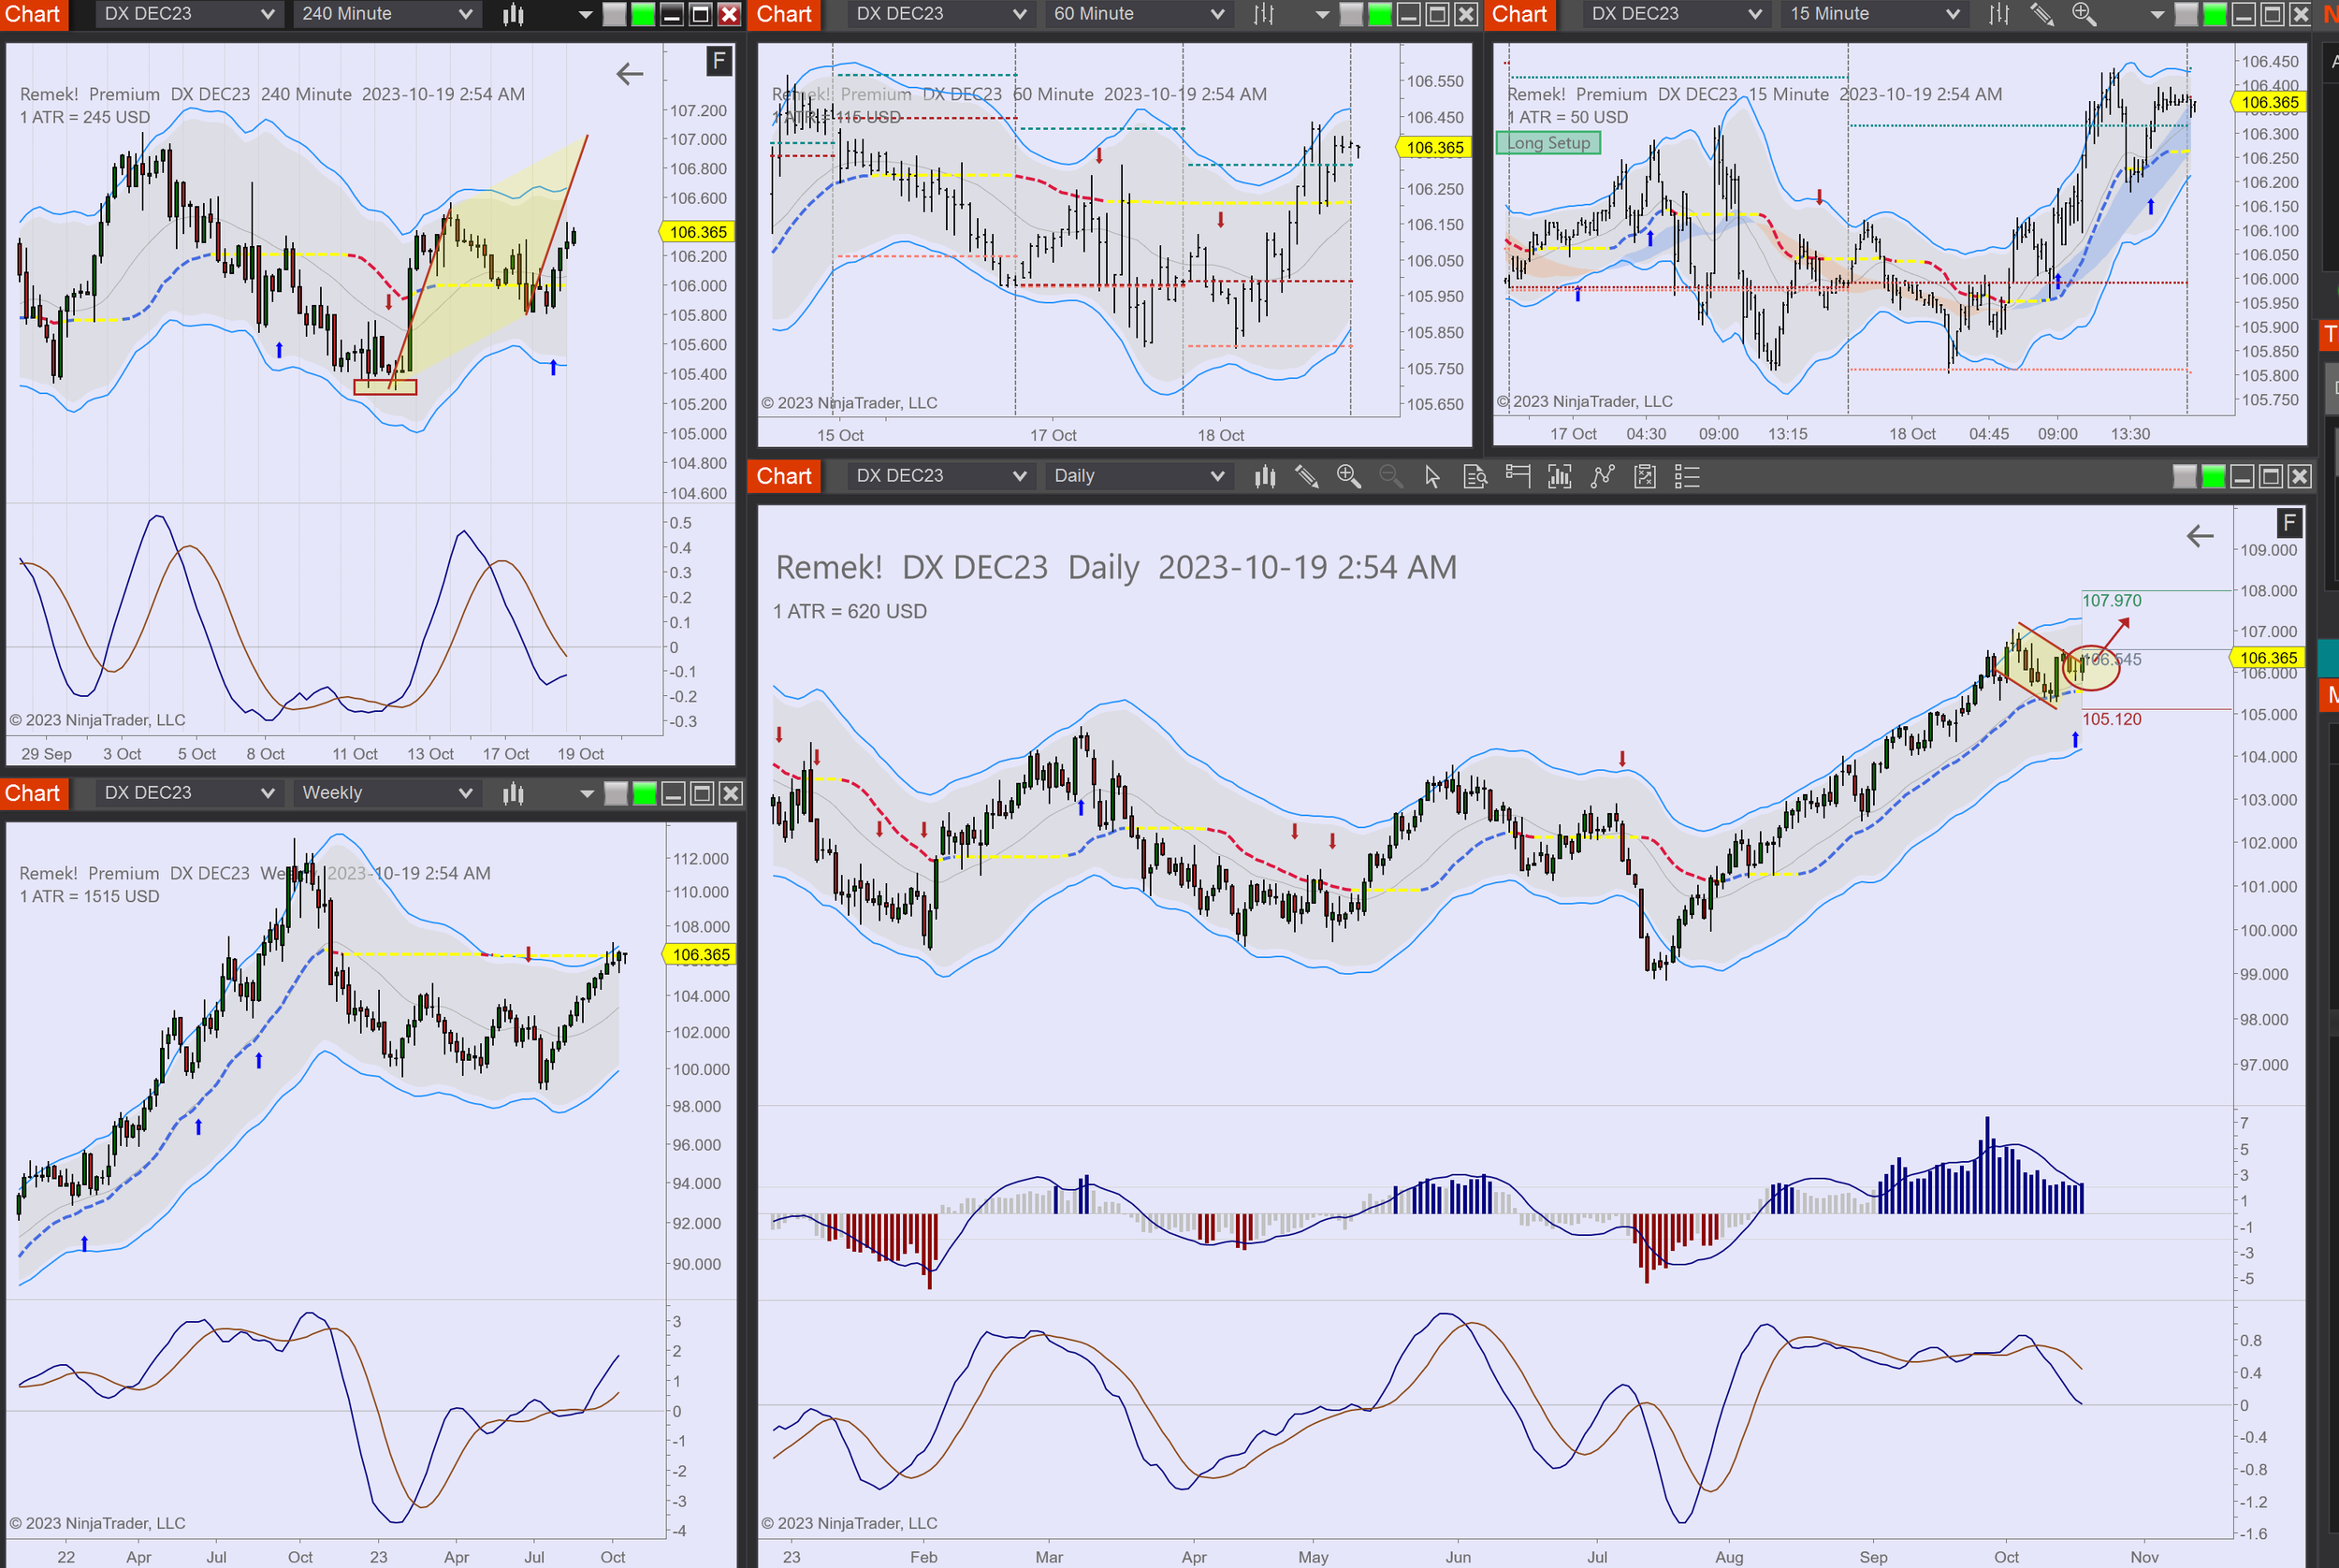Expand Daily interval dropdown
The width and height of the screenshot is (2339, 1568).
click(1136, 476)
